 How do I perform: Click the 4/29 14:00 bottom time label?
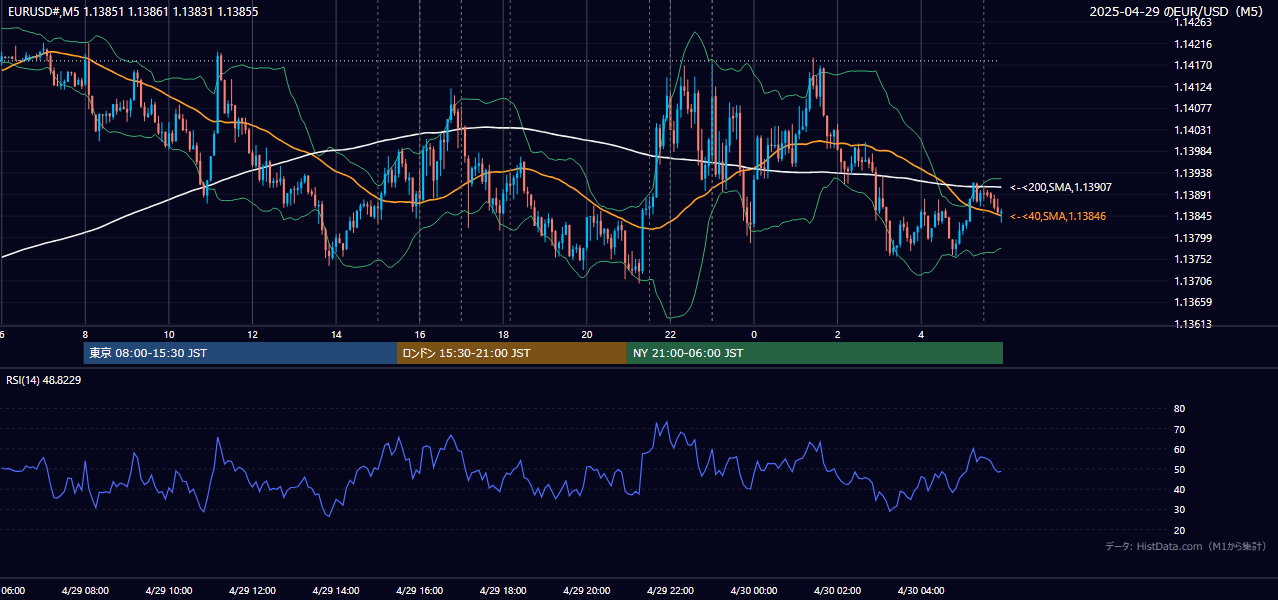click(336, 590)
